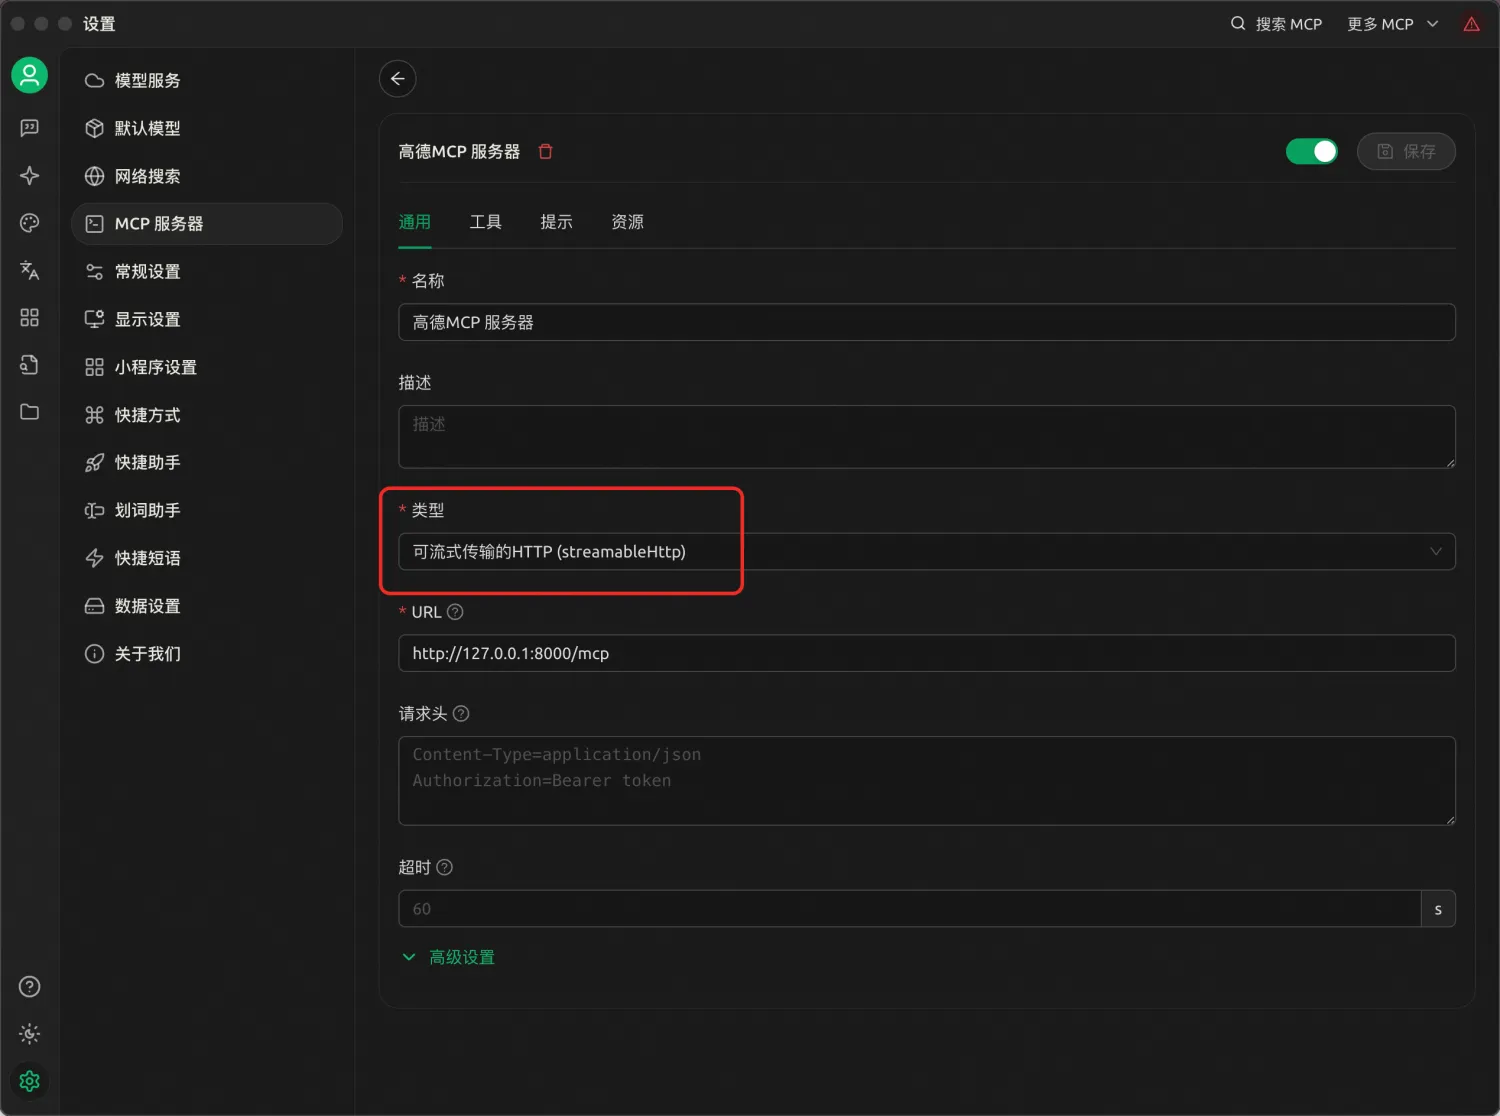1500x1116 pixels.
Task: Expand the 类型 type dropdown
Action: (926, 551)
